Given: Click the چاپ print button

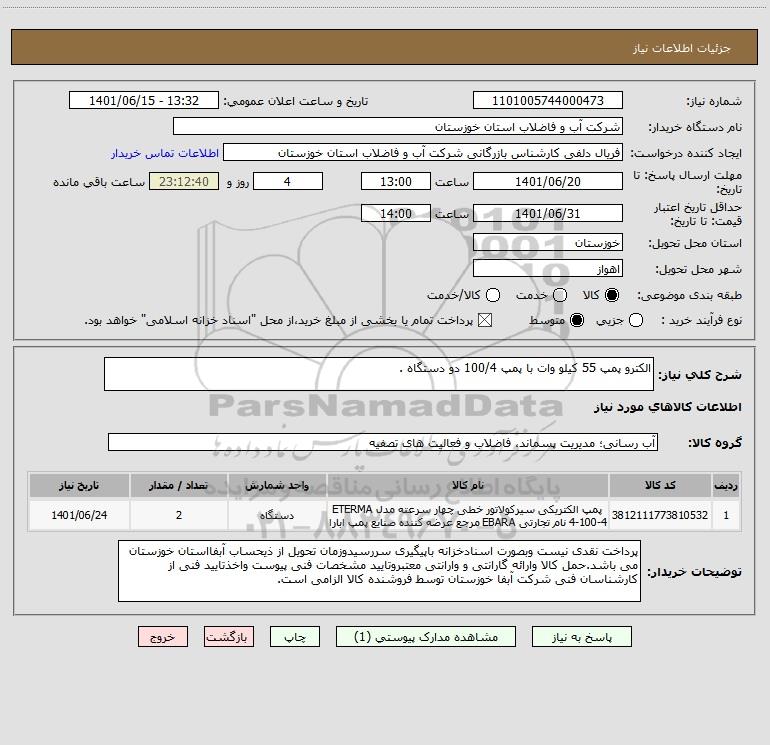Looking at the screenshot, I should click(295, 637).
